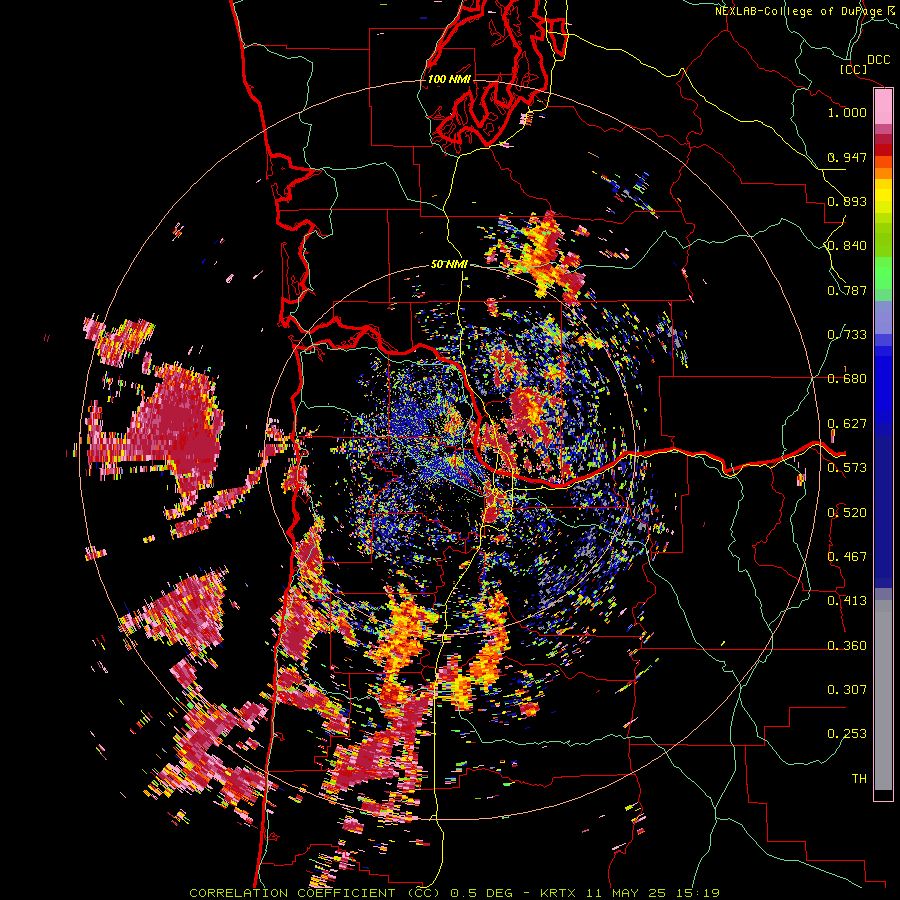Click the 1.000 scale value
Screen dimensions: 900x900
(847, 112)
